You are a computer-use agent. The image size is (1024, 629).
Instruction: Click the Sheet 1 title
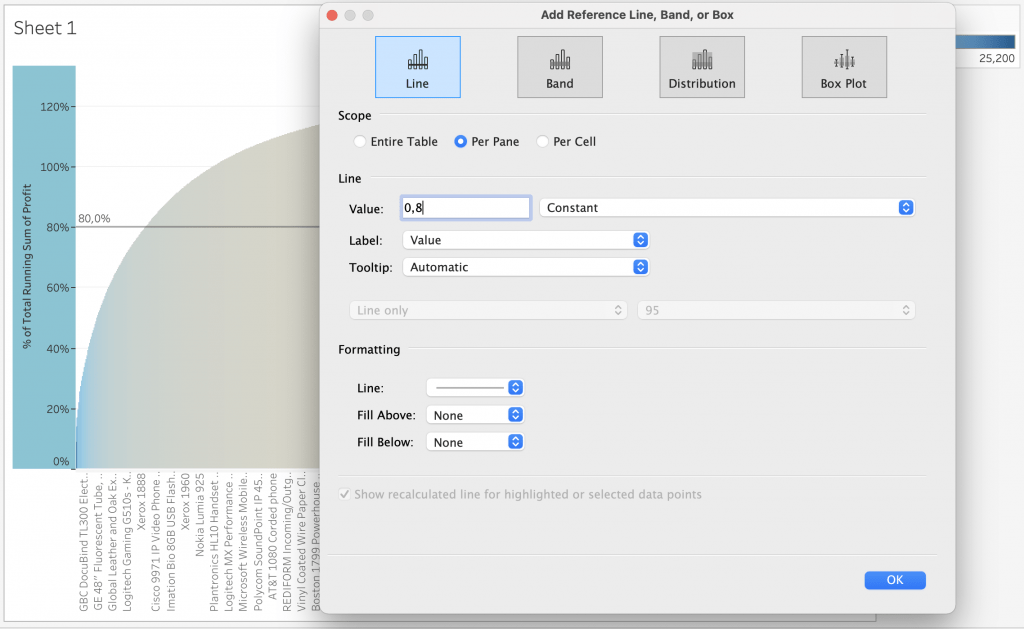(45, 28)
